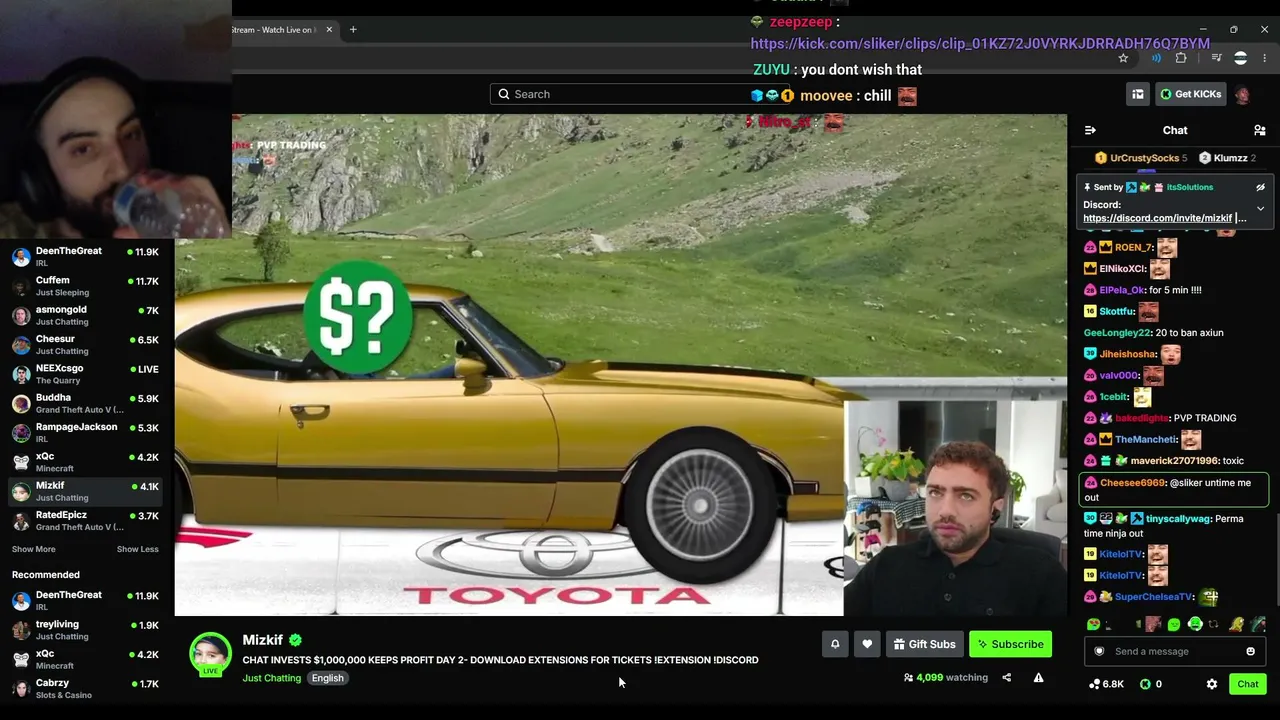Open the NEEXcsgo channel in the sidebar
The width and height of the screenshot is (1280, 720).
point(86,374)
